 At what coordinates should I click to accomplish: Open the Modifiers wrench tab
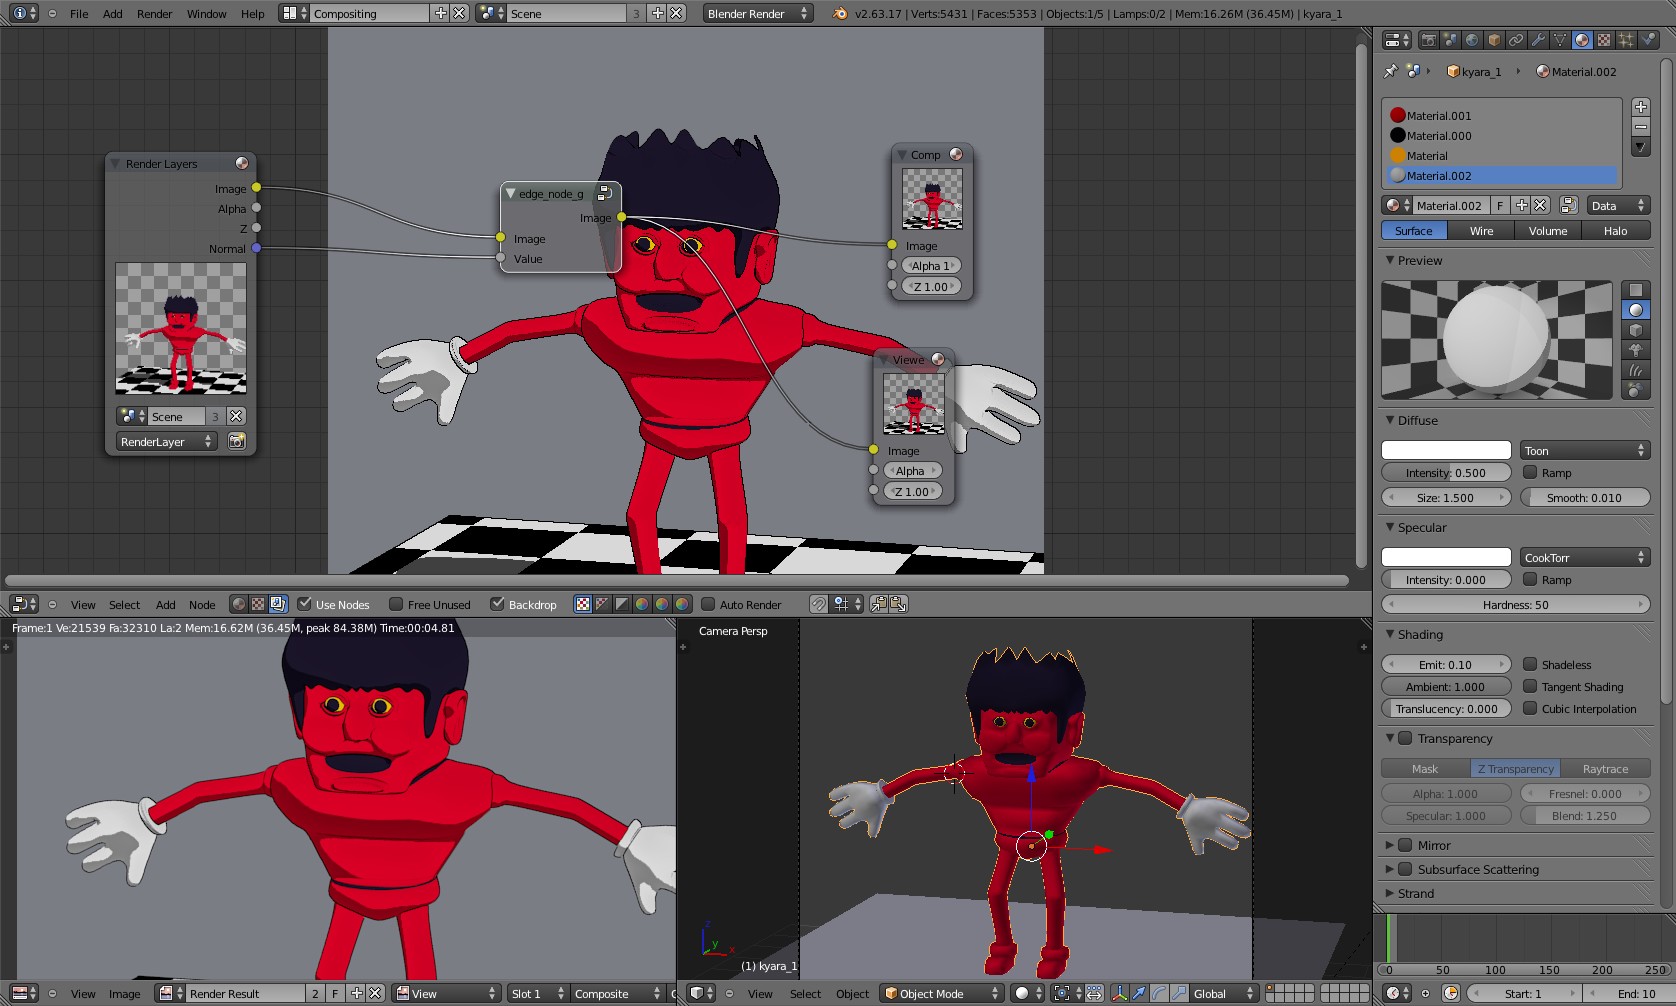point(1538,40)
